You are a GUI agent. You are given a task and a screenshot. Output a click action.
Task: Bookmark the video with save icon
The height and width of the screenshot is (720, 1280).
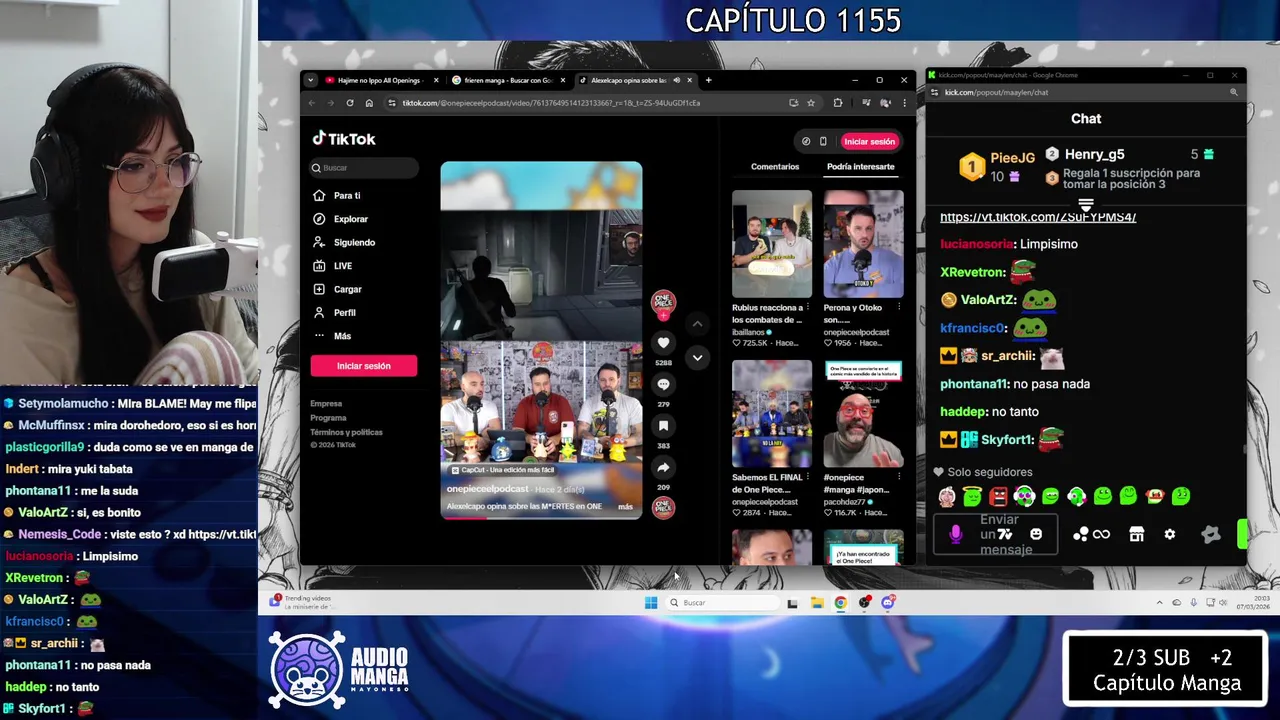click(x=663, y=427)
